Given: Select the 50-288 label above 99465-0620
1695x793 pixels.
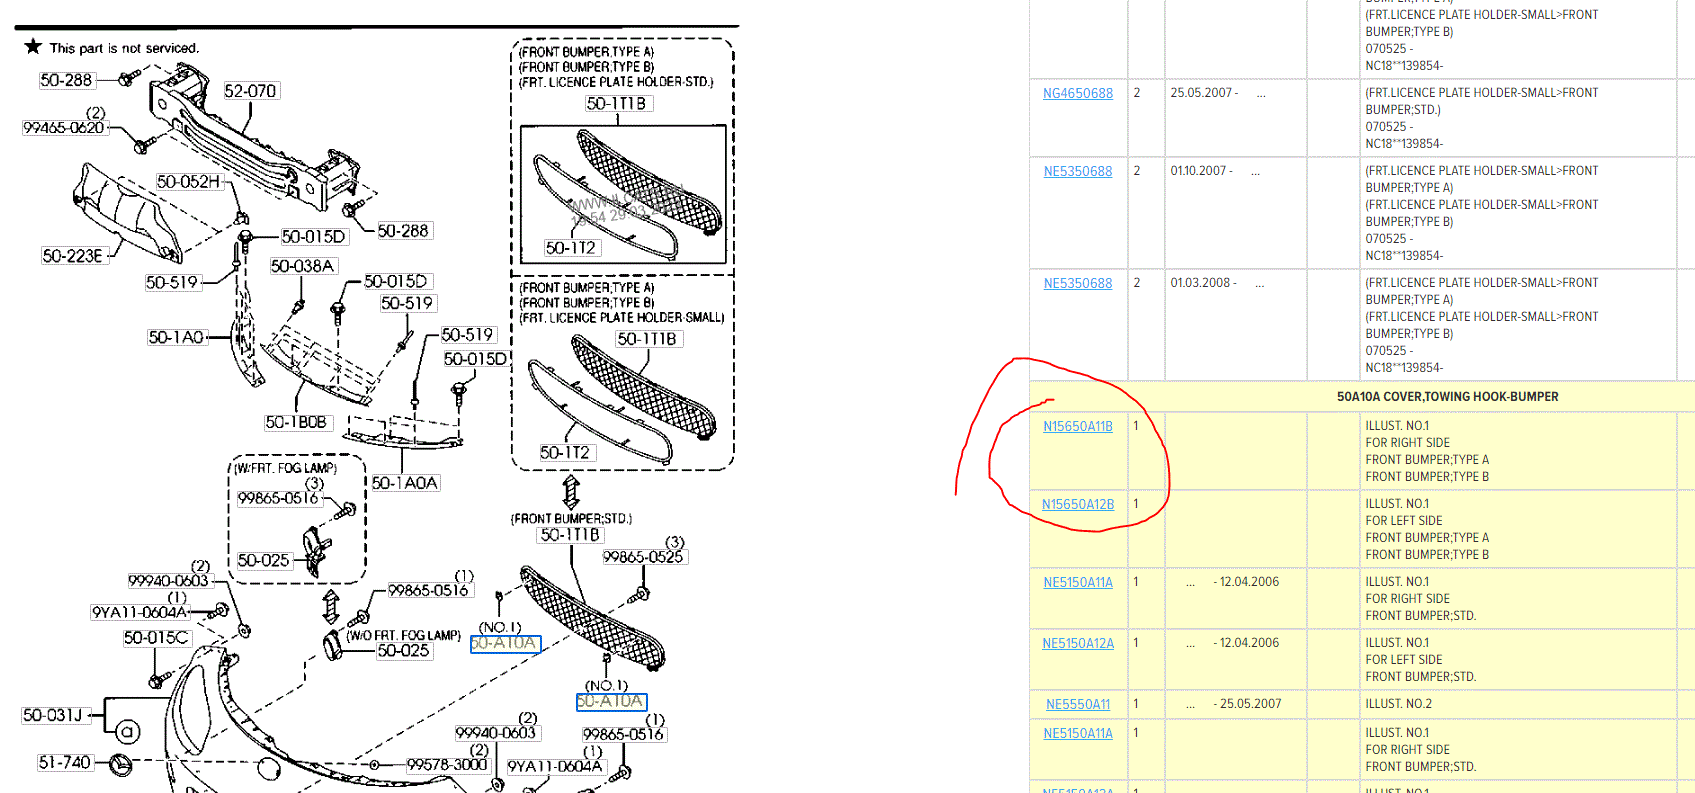Looking at the screenshot, I should pos(66,80).
